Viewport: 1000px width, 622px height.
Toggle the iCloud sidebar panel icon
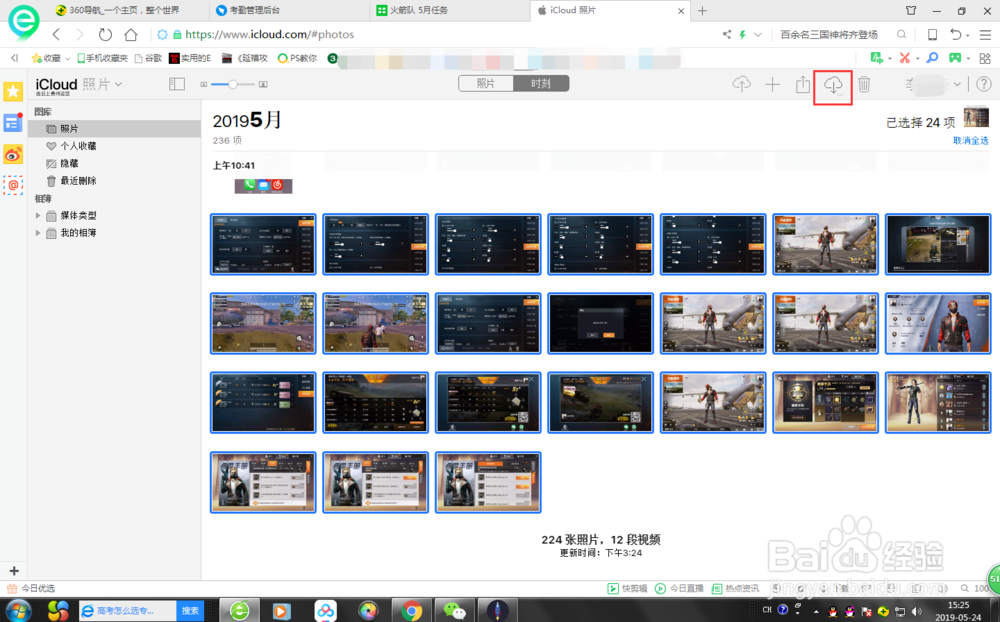pos(177,84)
